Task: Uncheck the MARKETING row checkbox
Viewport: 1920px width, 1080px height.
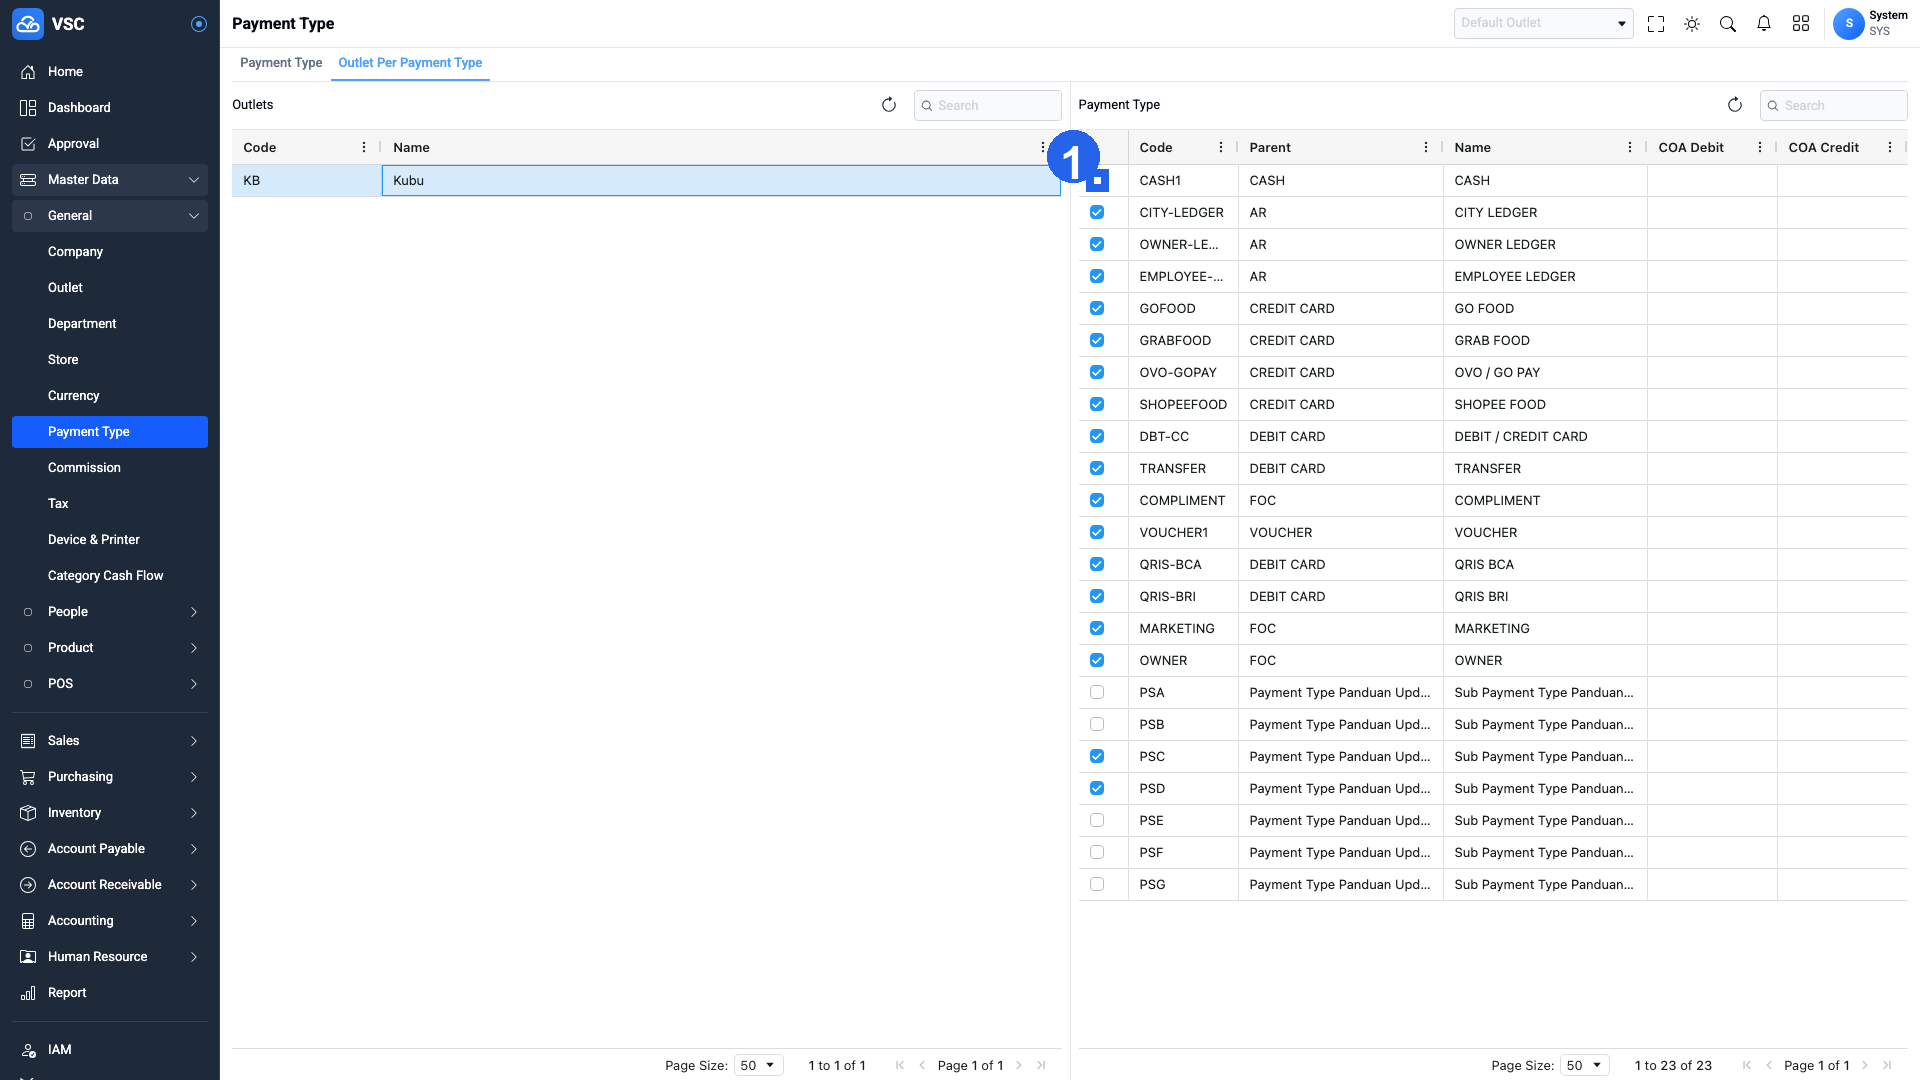Action: pyautogui.click(x=1097, y=629)
